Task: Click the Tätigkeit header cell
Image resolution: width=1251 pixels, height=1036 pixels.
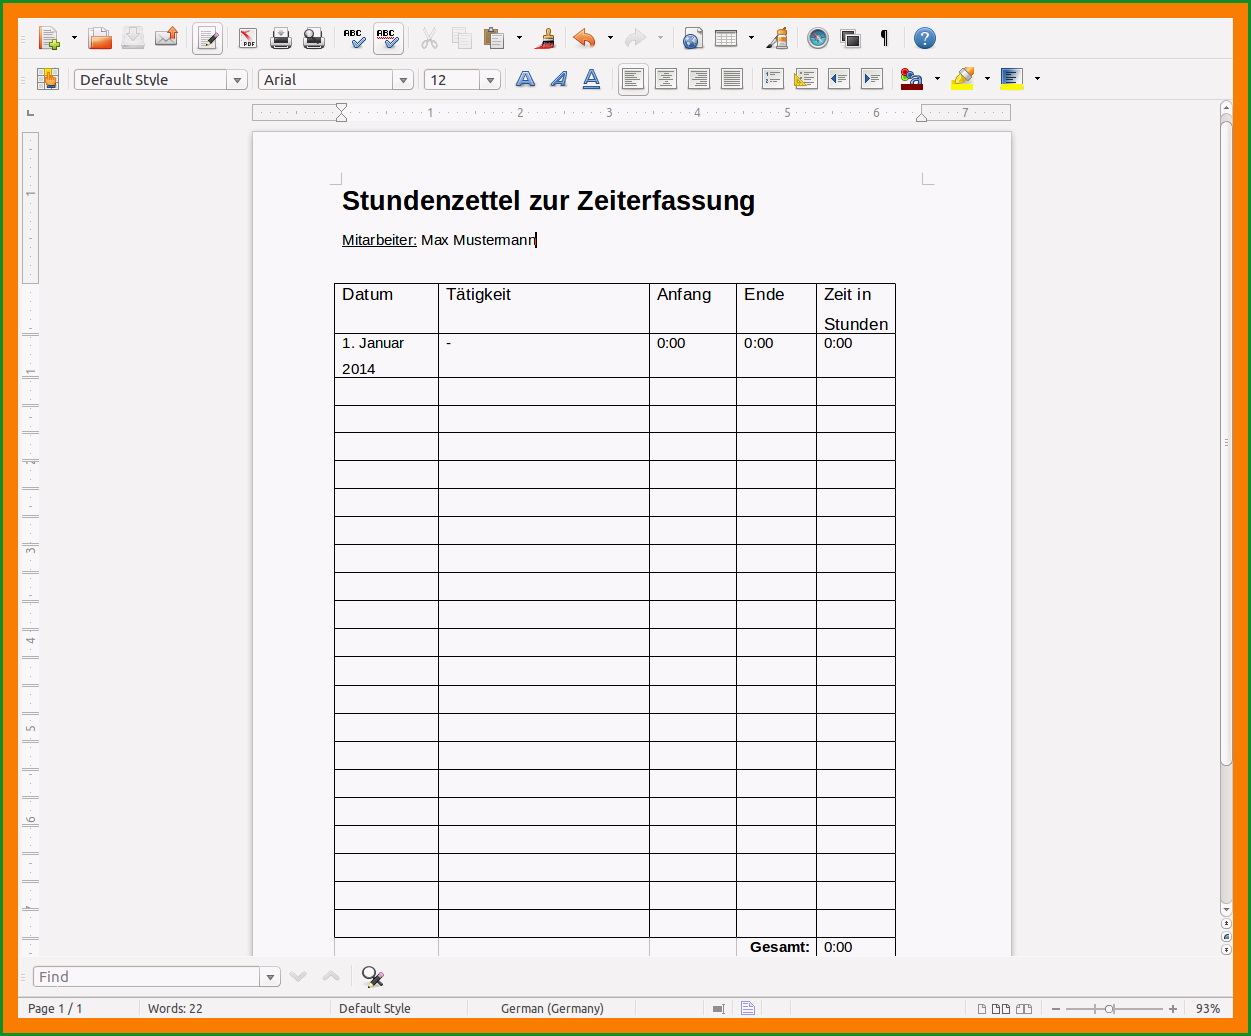Action: tap(544, 308)
